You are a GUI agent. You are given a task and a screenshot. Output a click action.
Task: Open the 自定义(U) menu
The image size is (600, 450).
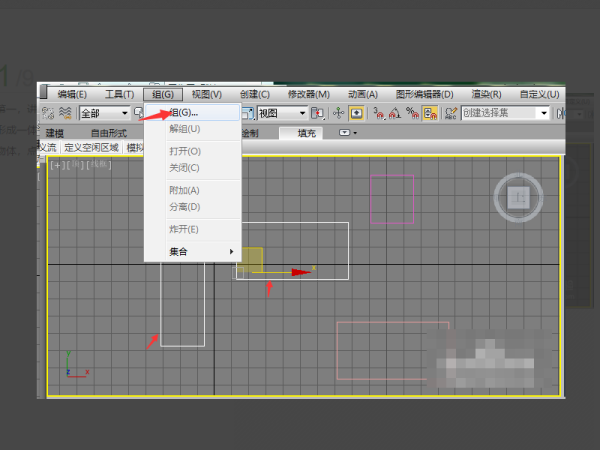tap(540, 94)
